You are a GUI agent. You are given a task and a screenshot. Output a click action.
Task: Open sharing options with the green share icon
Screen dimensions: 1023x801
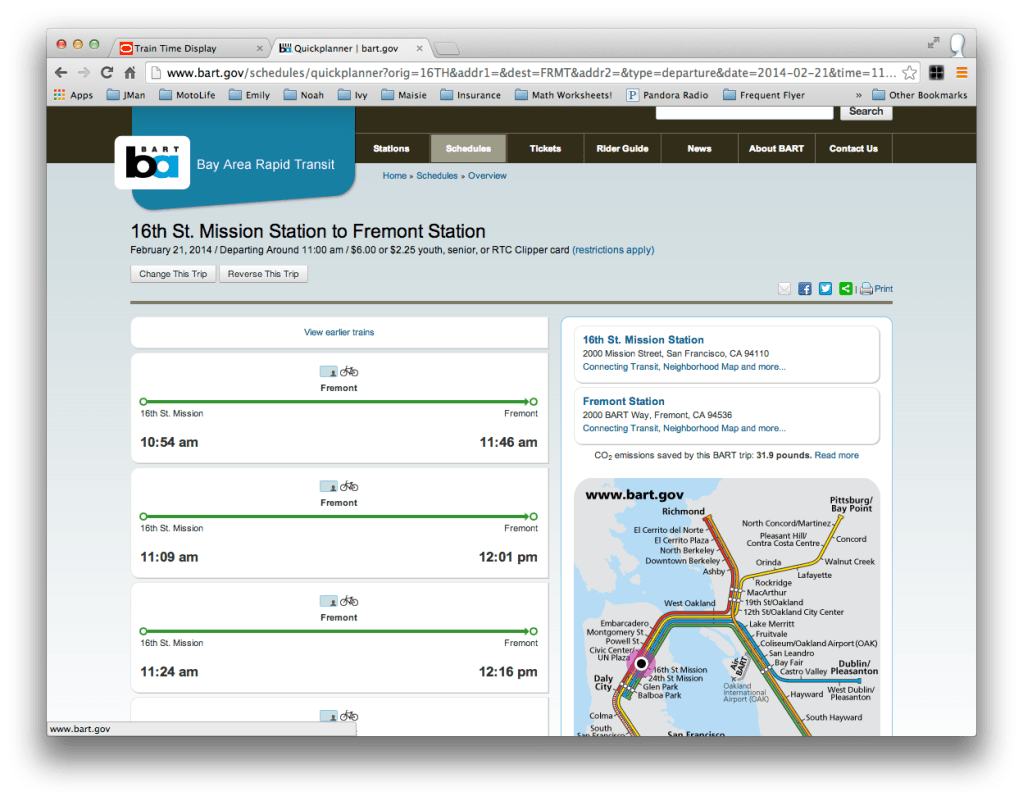coord(845,288)
